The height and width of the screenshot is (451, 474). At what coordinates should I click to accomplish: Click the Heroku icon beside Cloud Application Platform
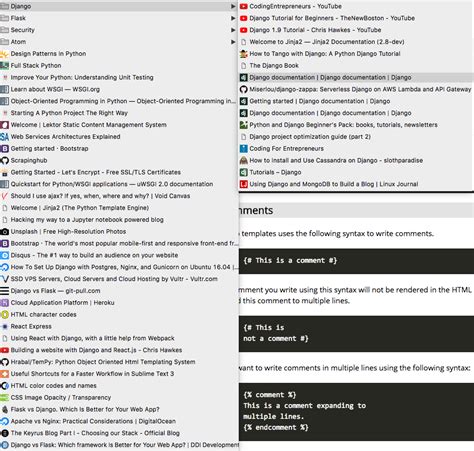4,303
